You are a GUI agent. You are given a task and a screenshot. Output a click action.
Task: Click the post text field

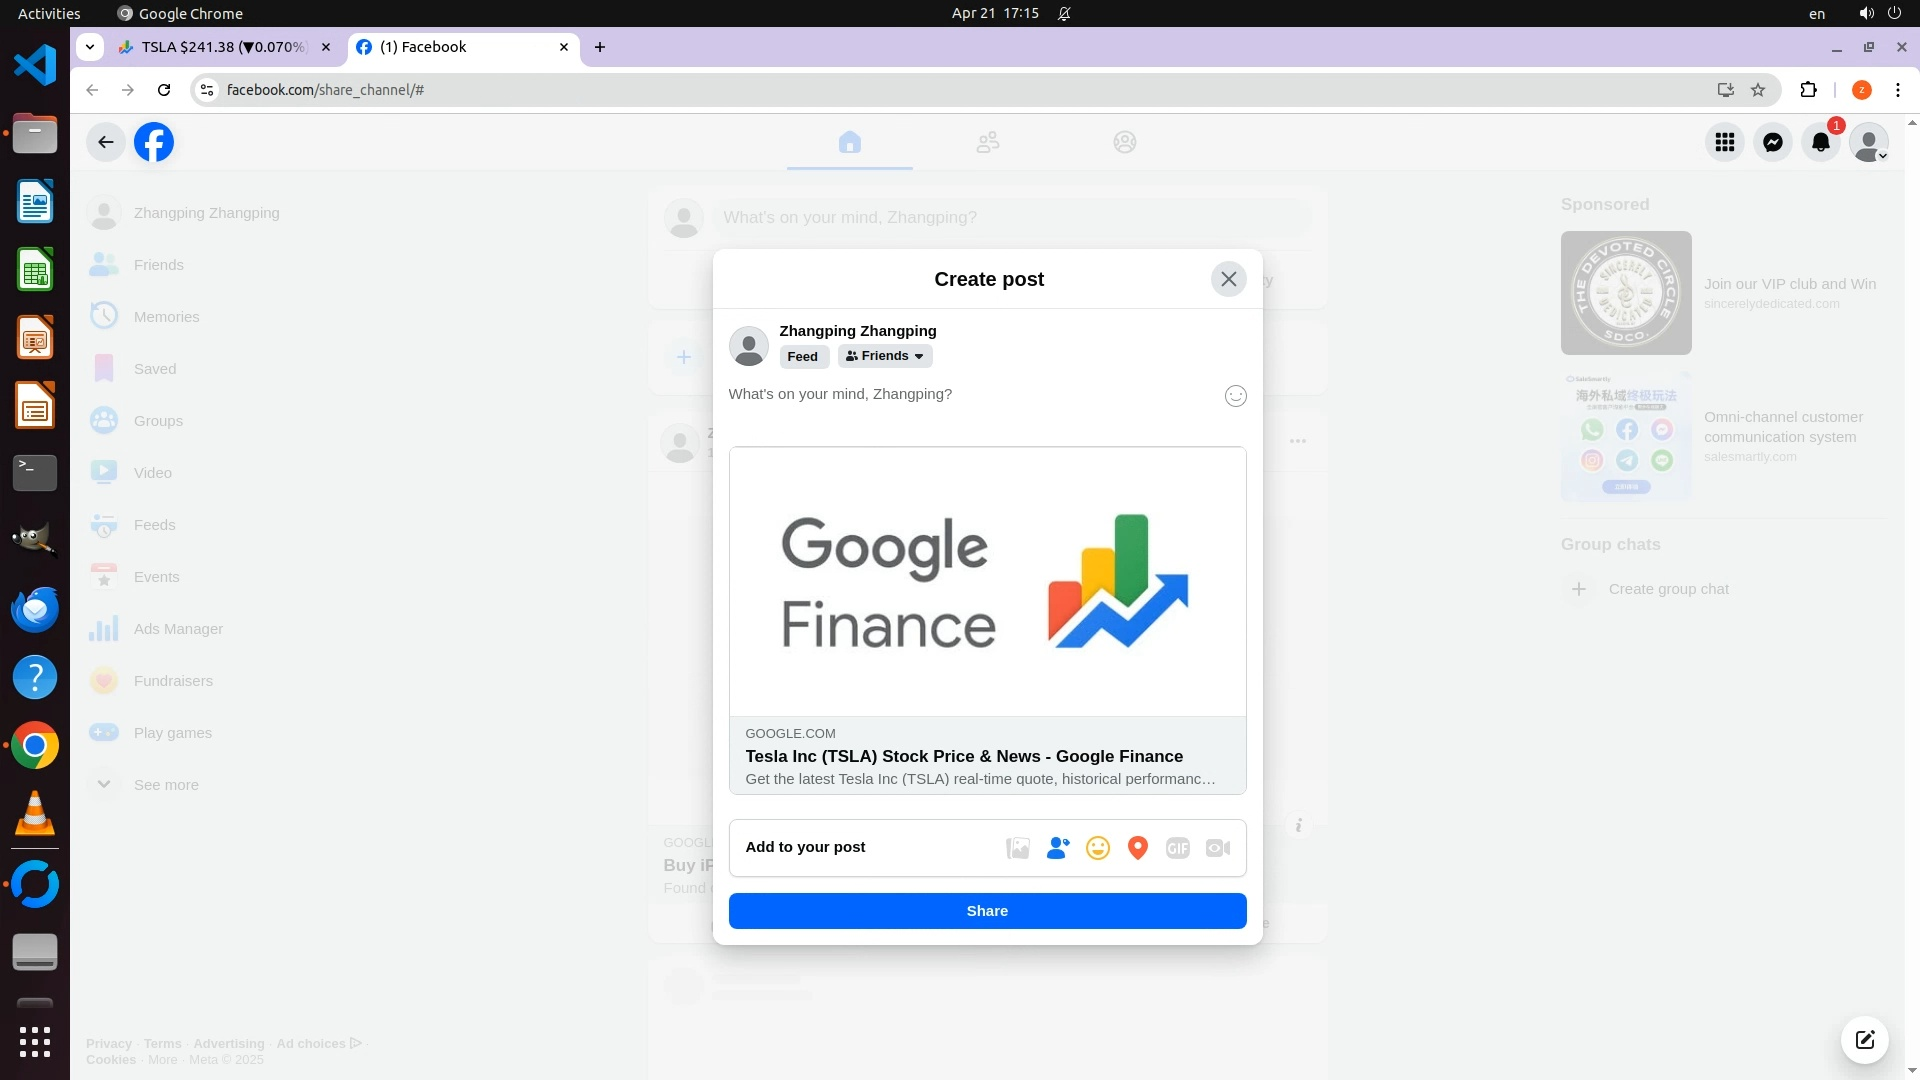(960, 395)
